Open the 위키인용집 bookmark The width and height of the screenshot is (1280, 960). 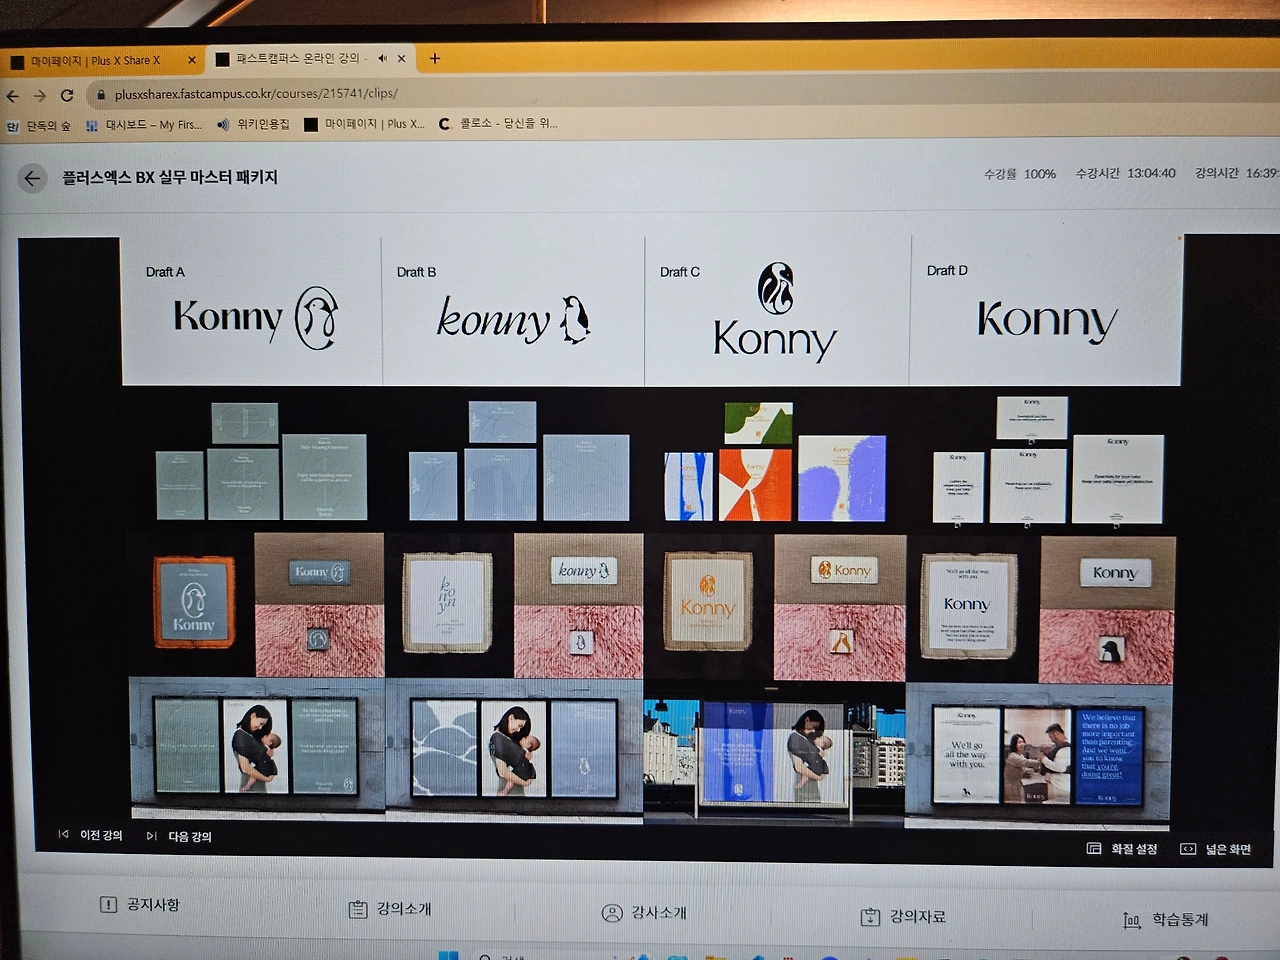pos(253,124)
